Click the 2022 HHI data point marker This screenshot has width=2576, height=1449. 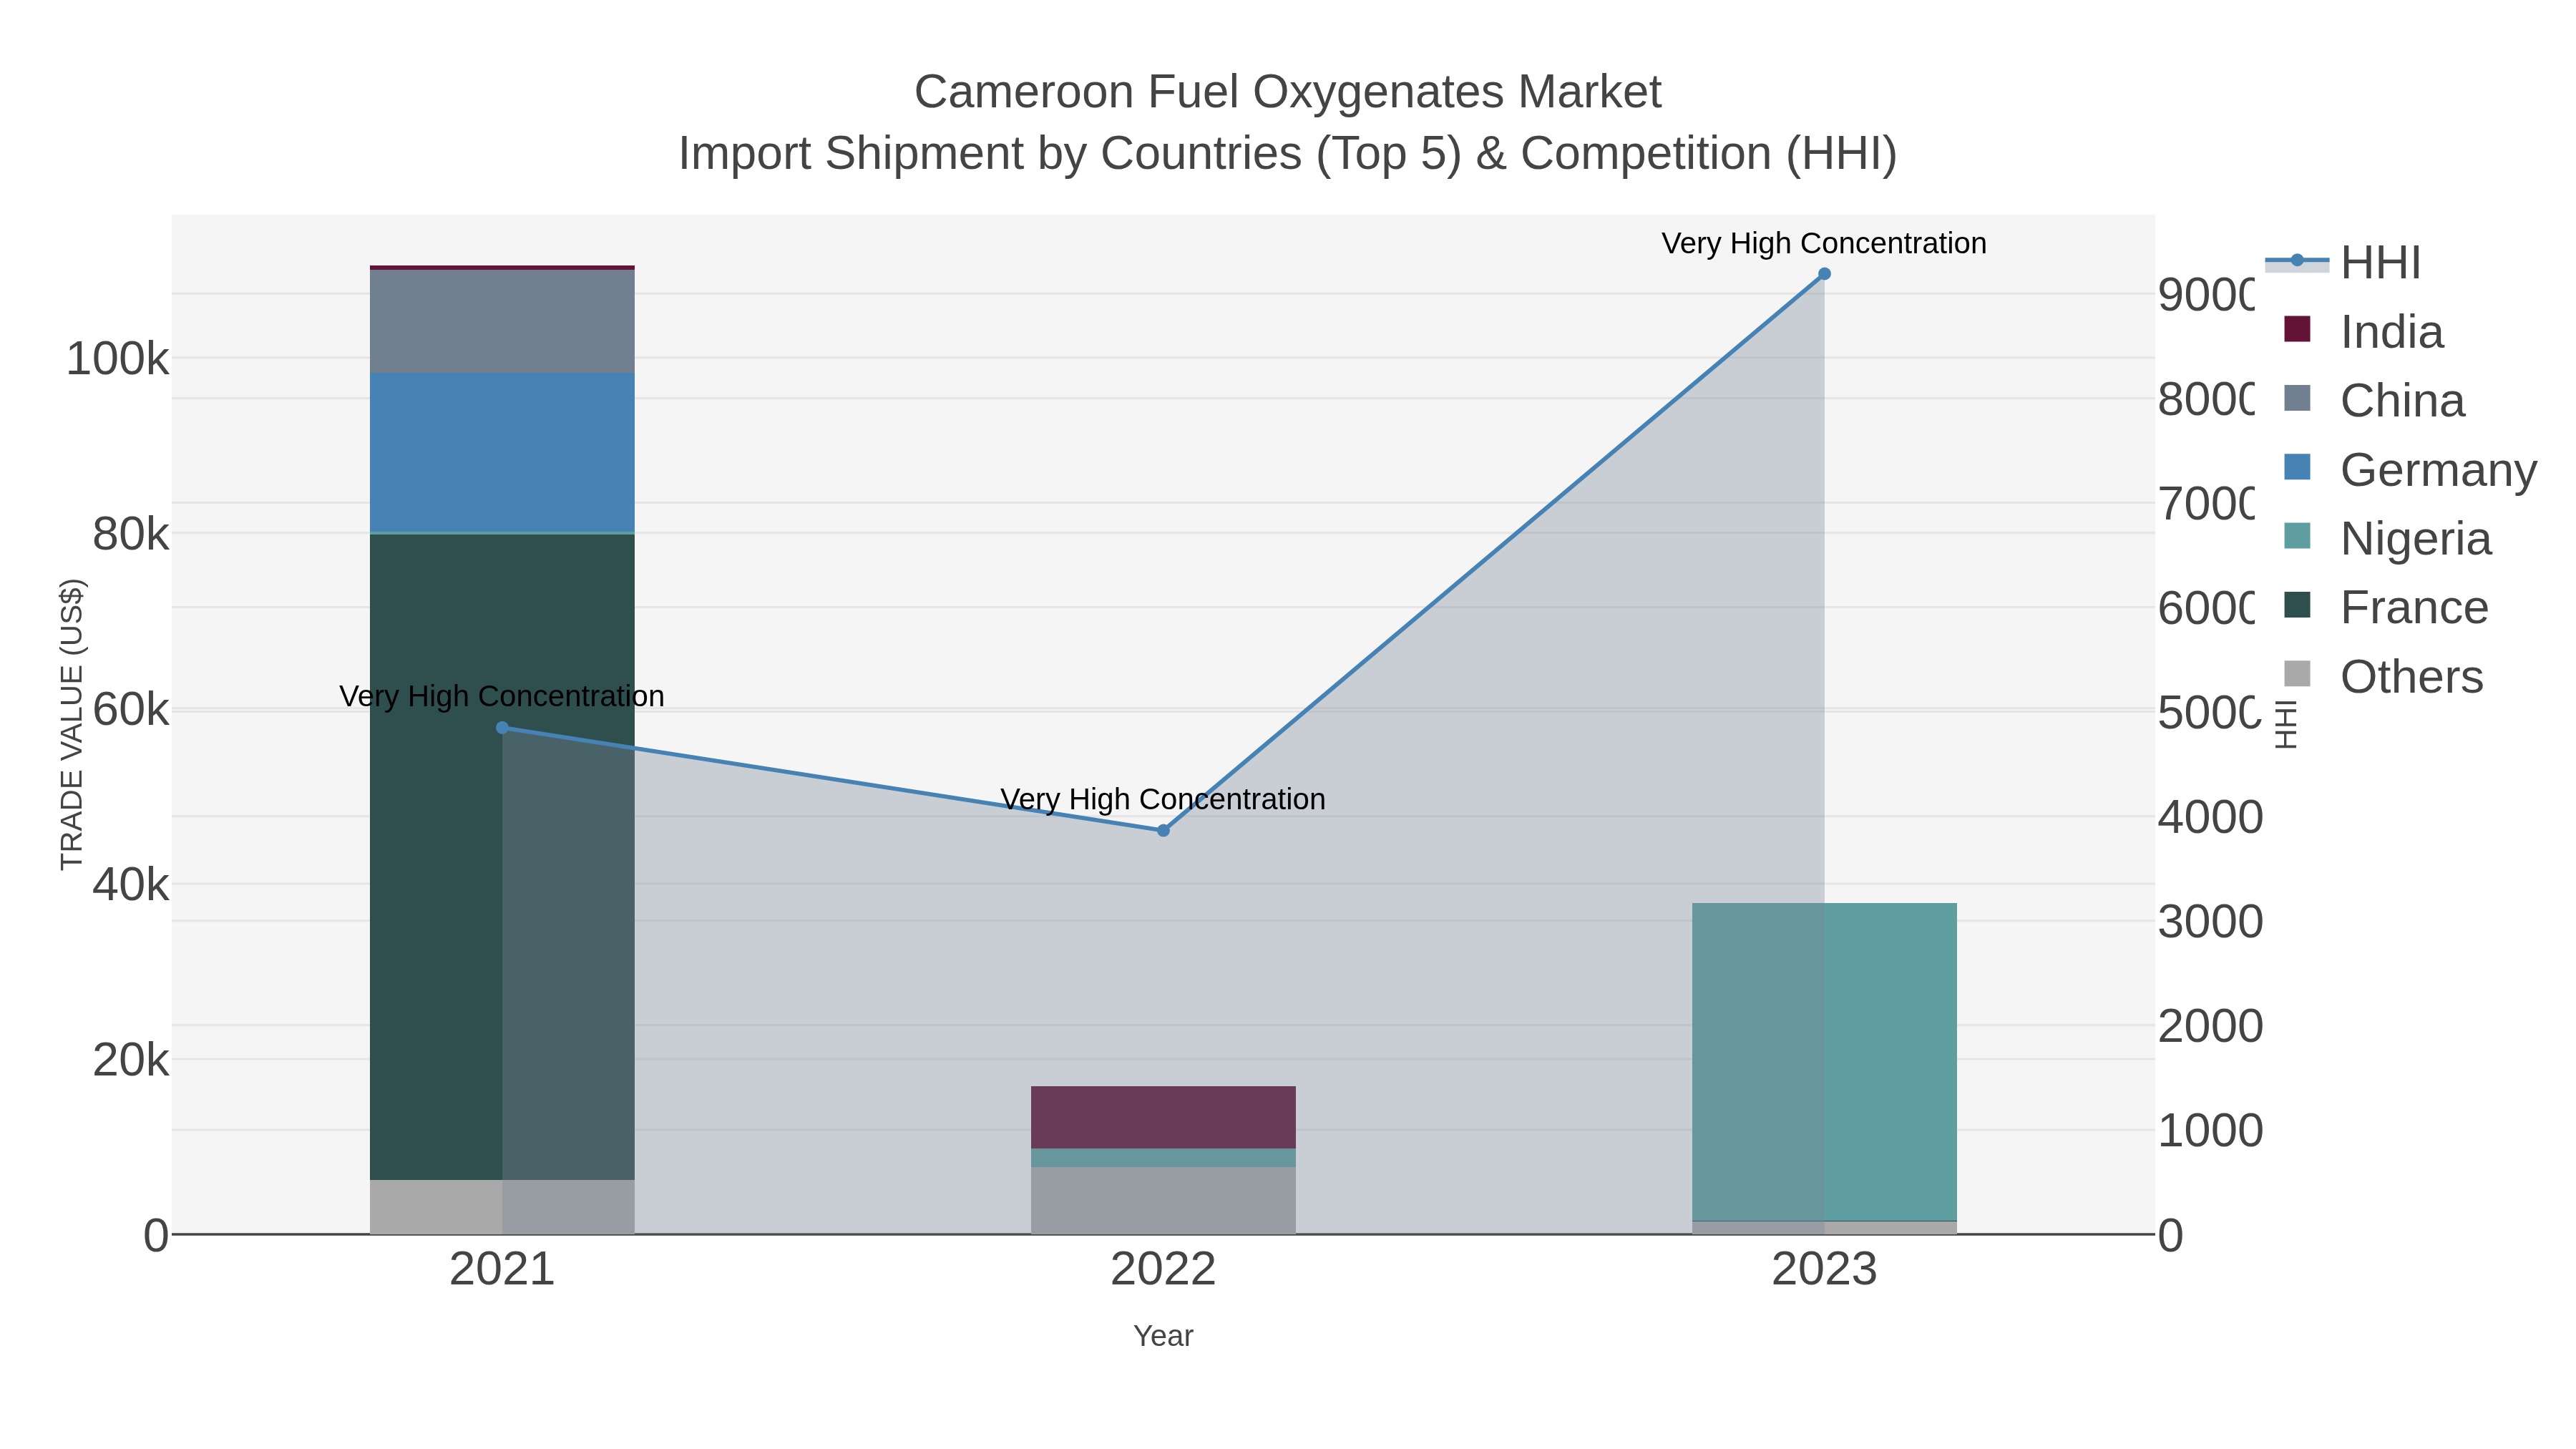pyautogui.click(x=1163, y=831)
